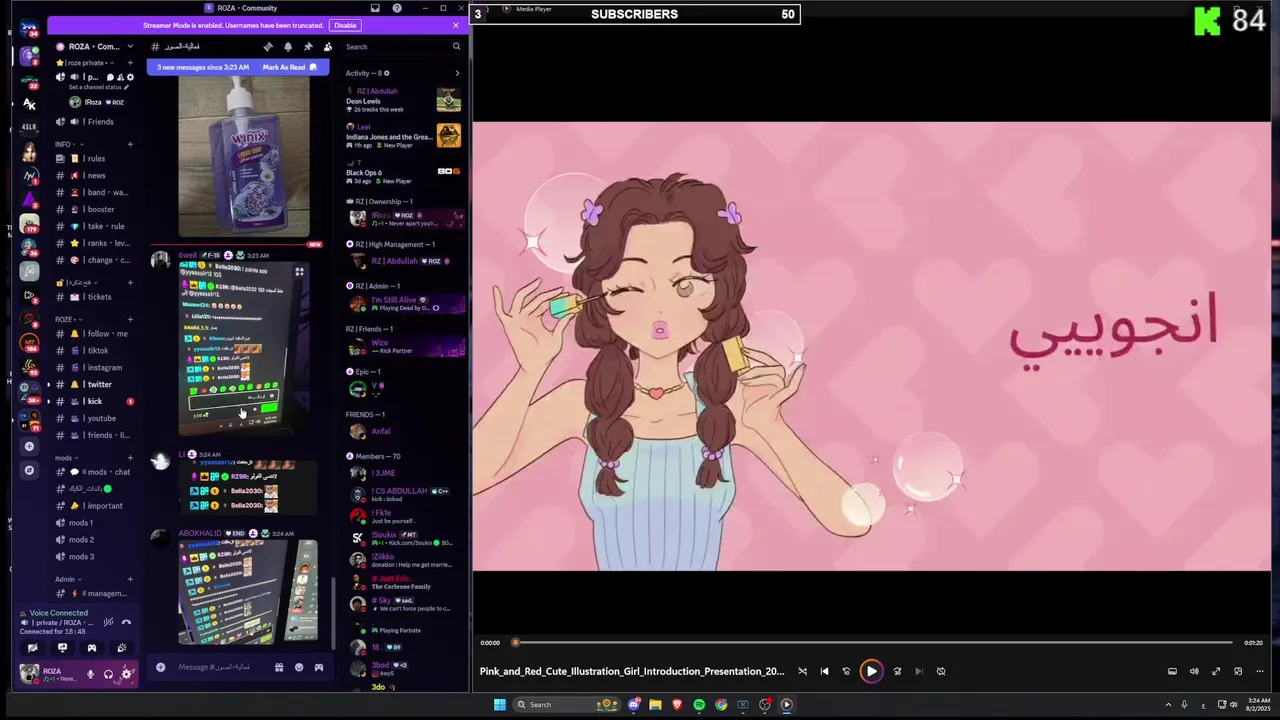Image resolution: width=1280 pixels, height=720 pixels.
Task: Collapse the mods channel category
Action: (x=66, y=458)
